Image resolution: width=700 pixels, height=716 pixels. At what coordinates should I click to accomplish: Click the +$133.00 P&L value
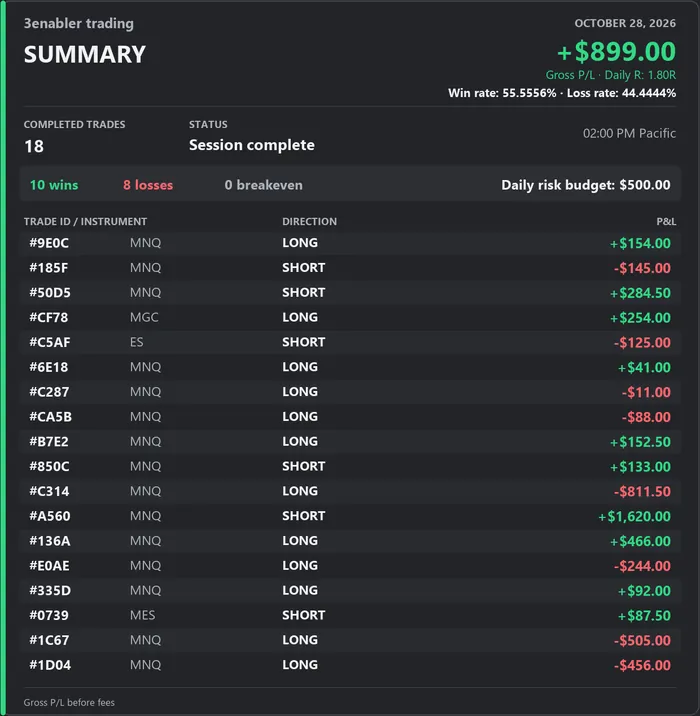click(640, 467)
